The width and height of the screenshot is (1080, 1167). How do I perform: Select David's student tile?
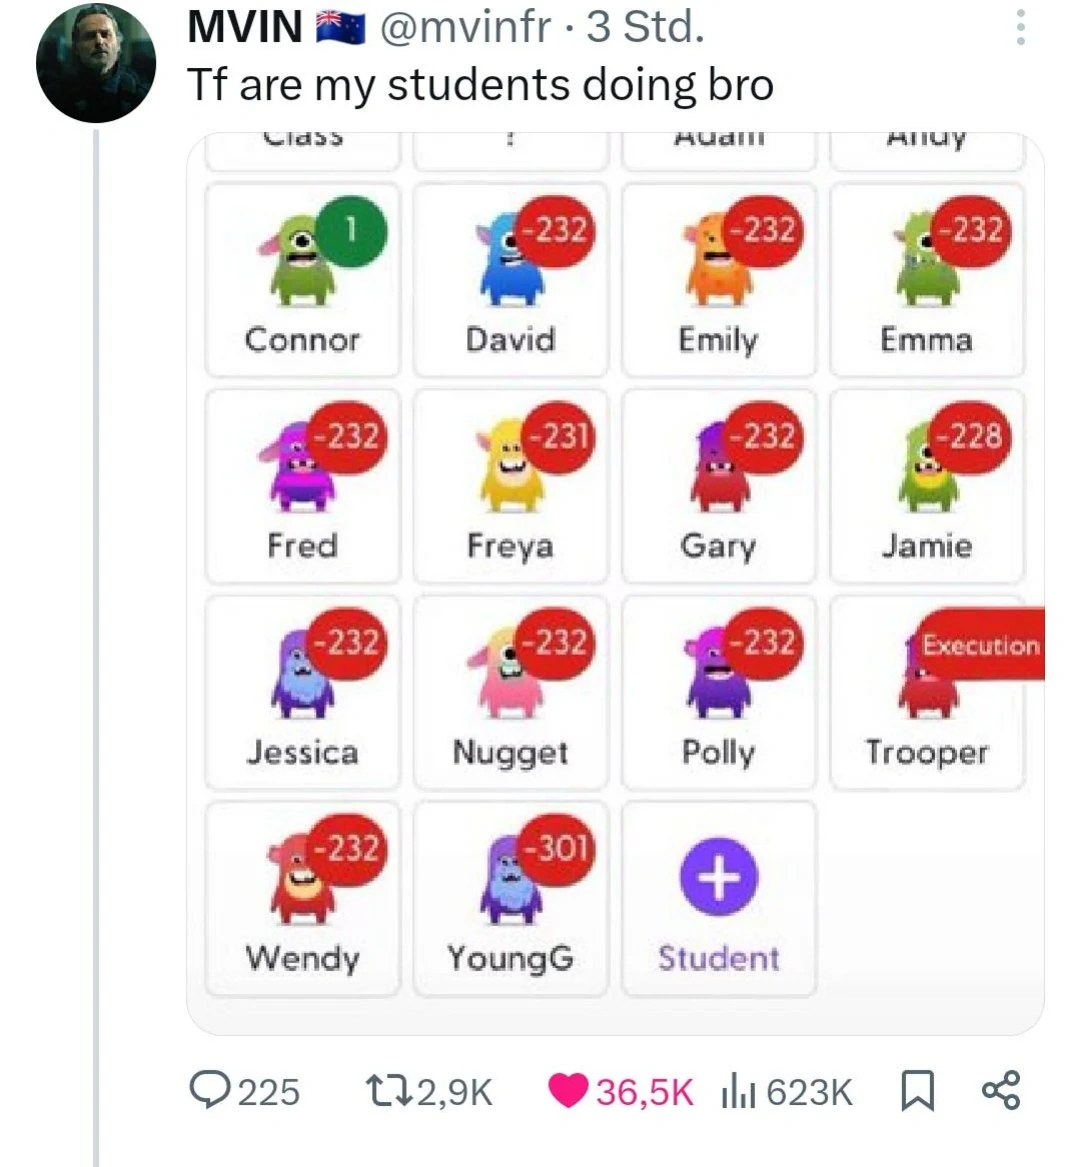click(x=510, y=280)
